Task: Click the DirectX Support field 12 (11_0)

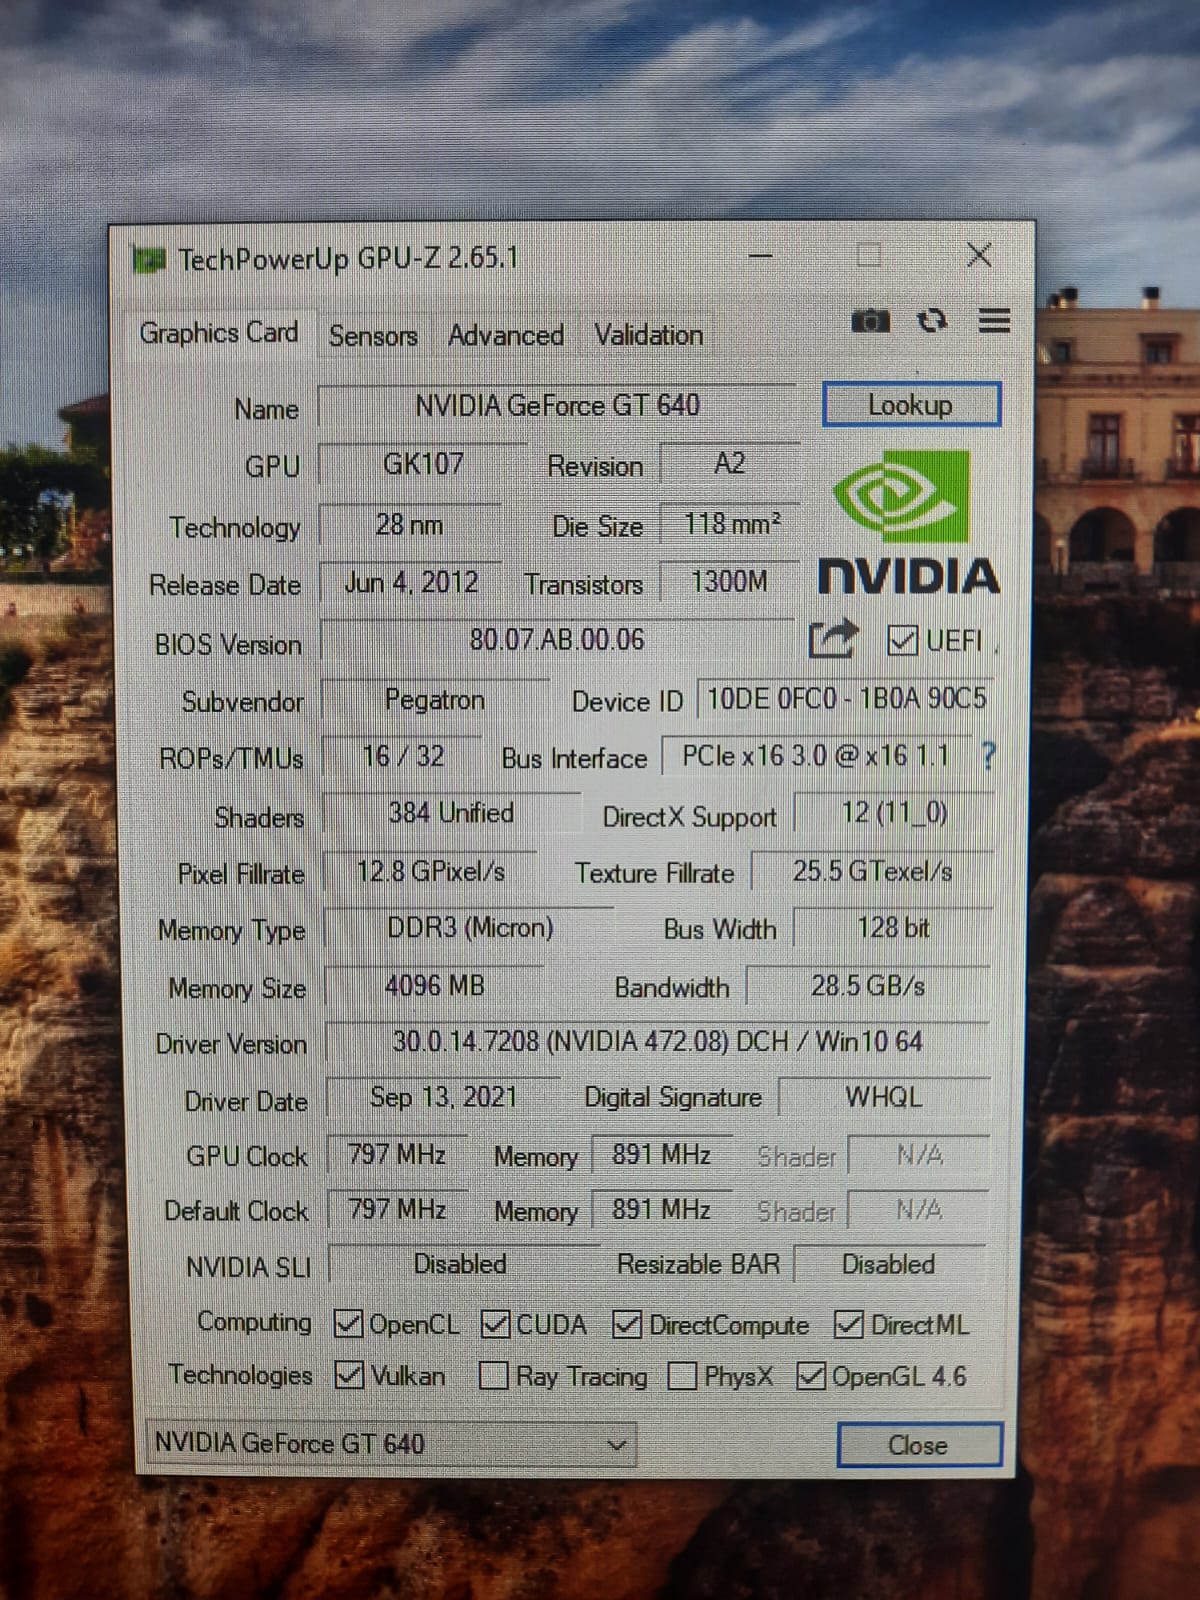Action: pos(894,813)
